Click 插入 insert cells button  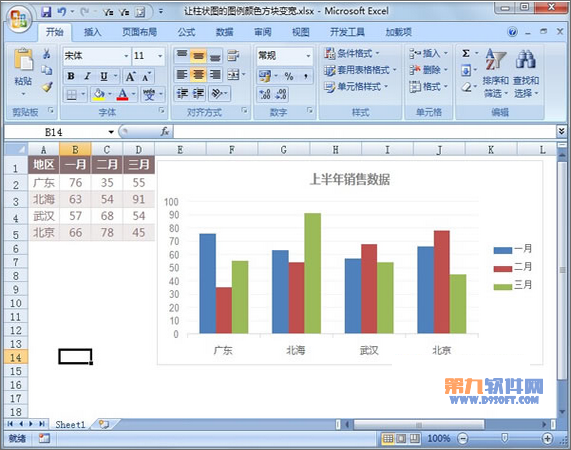pyautogui.click(x=428, y=54)
